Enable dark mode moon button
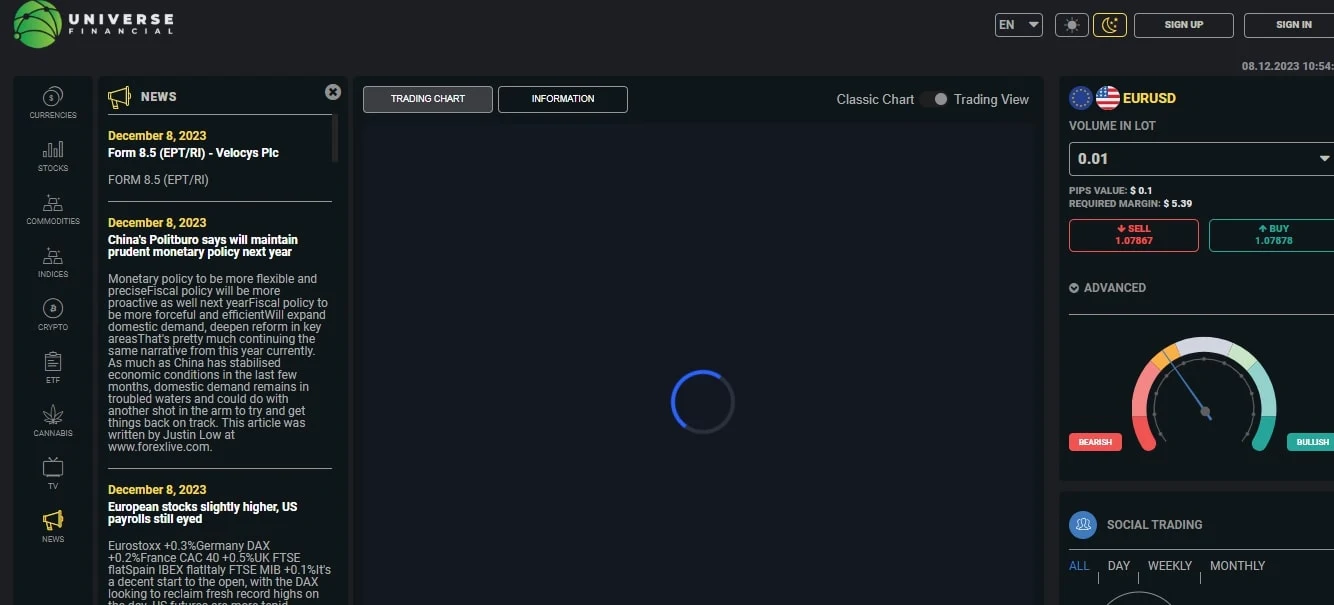 [x=1110, y=25]
